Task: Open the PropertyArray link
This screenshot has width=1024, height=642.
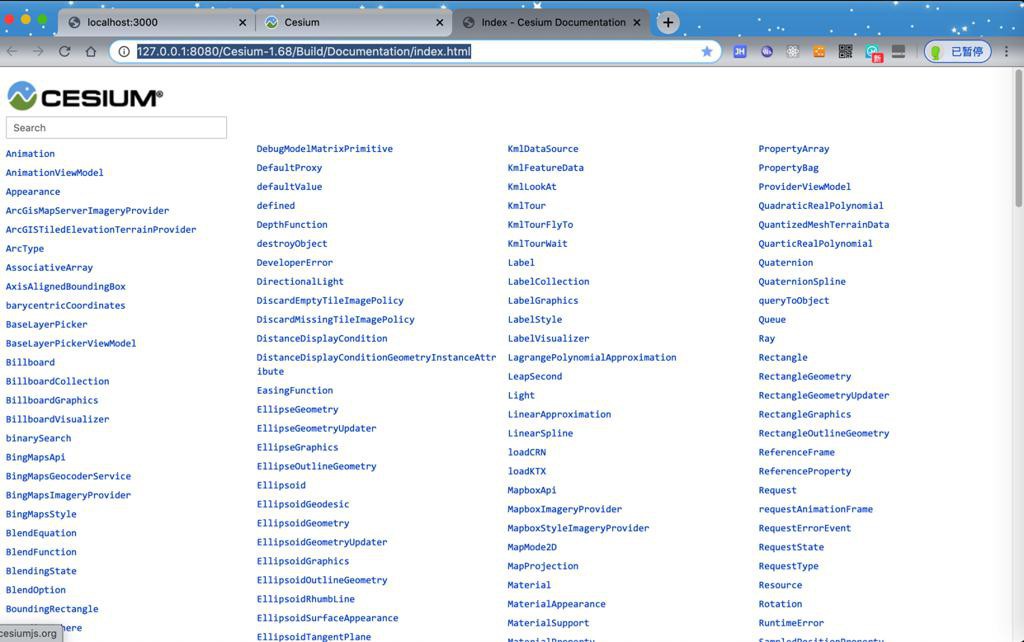Action: point(793,149)
